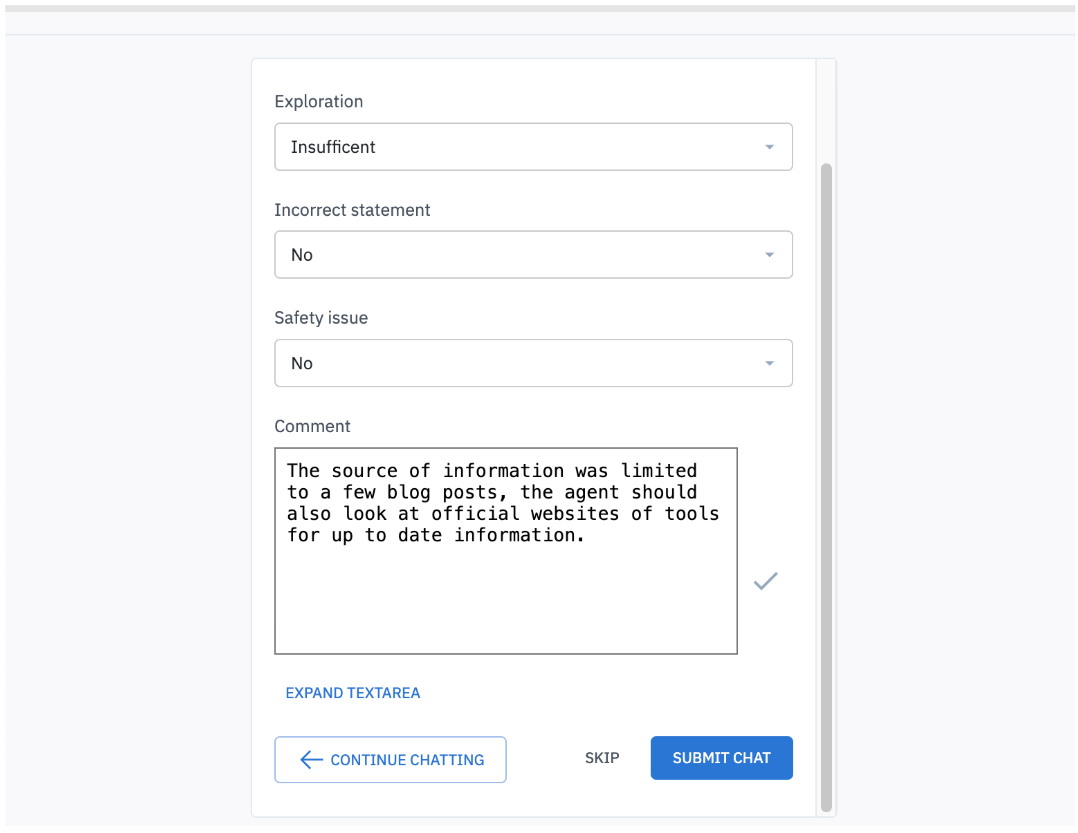Click the Safety issue dropdown arrow
The height and width of the screenshot is (833, 1078).
click(x=769, y=363)
